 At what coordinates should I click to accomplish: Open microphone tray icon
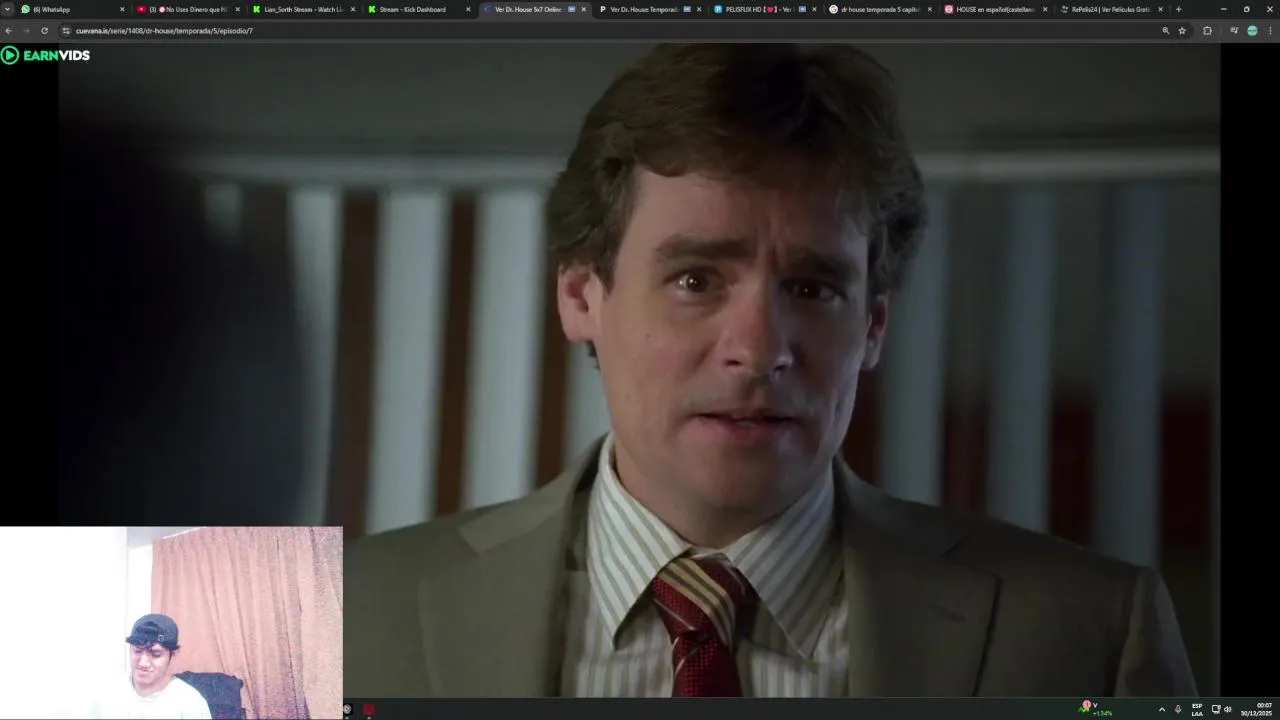click(x=1178, y=709)
